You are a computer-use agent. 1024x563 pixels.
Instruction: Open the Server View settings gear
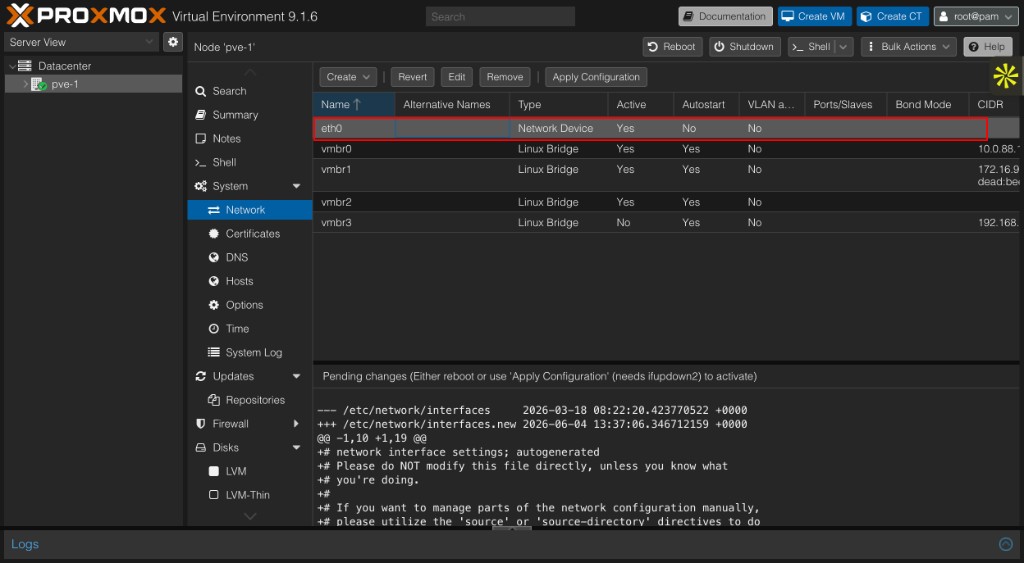click(173, 42)
